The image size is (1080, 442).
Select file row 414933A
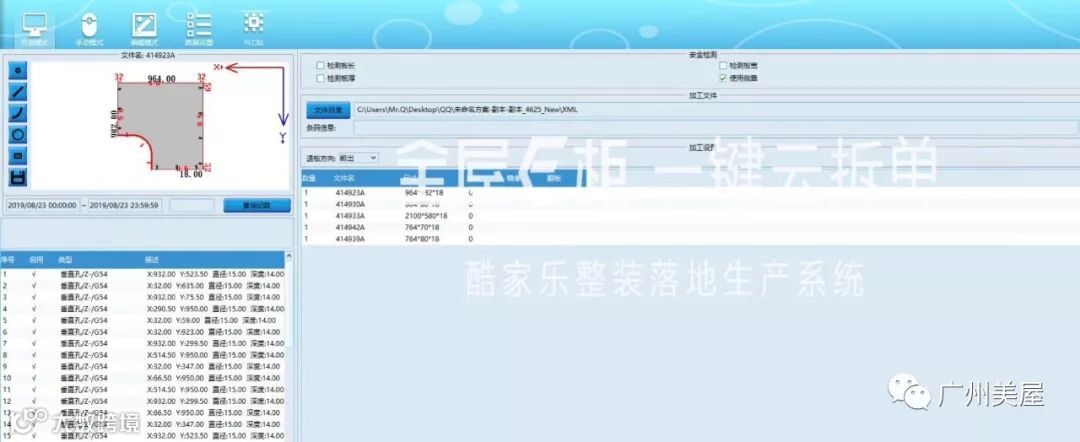pyautogui.click(x=690, y=216)
